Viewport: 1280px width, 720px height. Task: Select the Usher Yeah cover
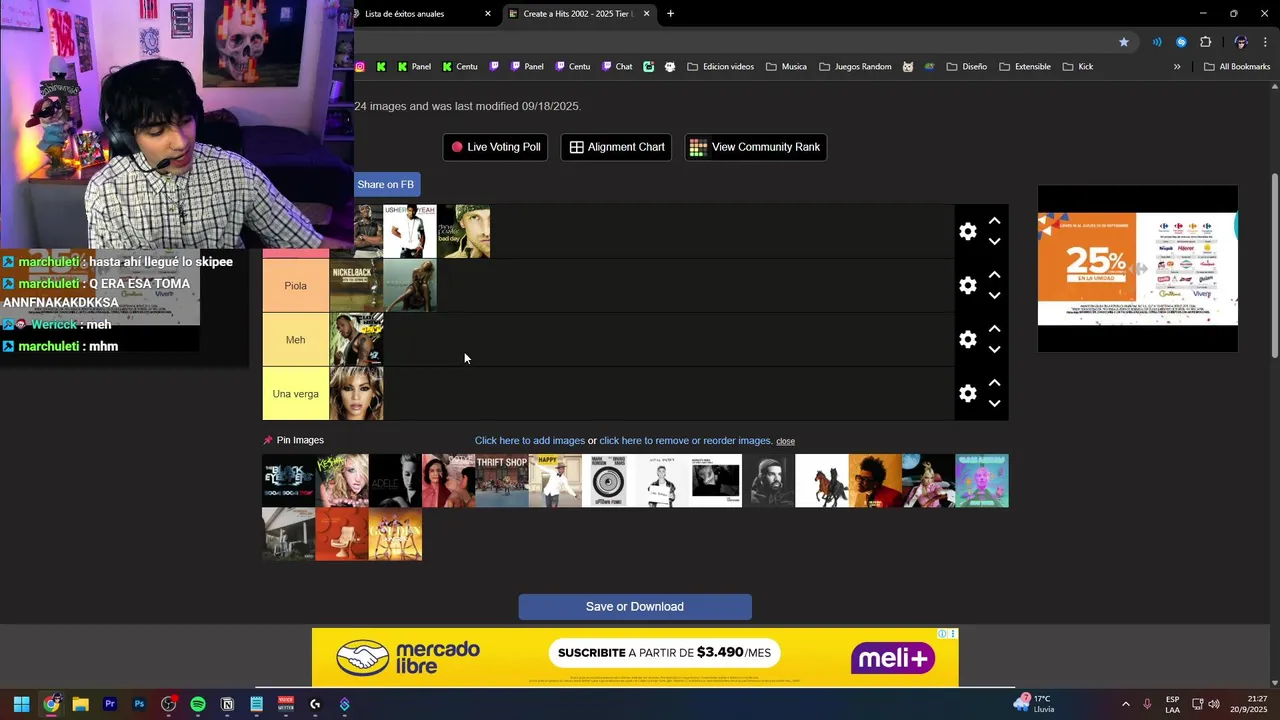point(410,232)
